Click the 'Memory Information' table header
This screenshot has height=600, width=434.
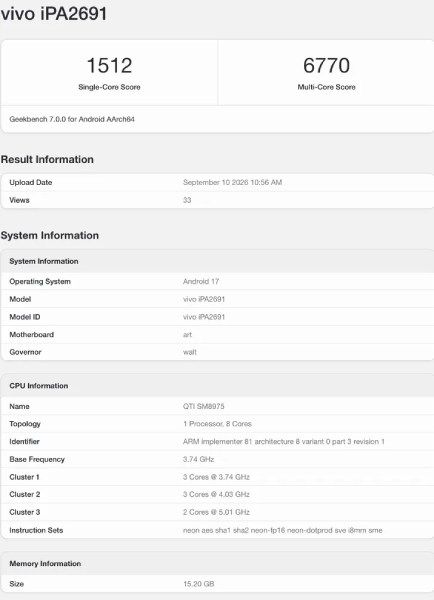click(x=217, y=564)
